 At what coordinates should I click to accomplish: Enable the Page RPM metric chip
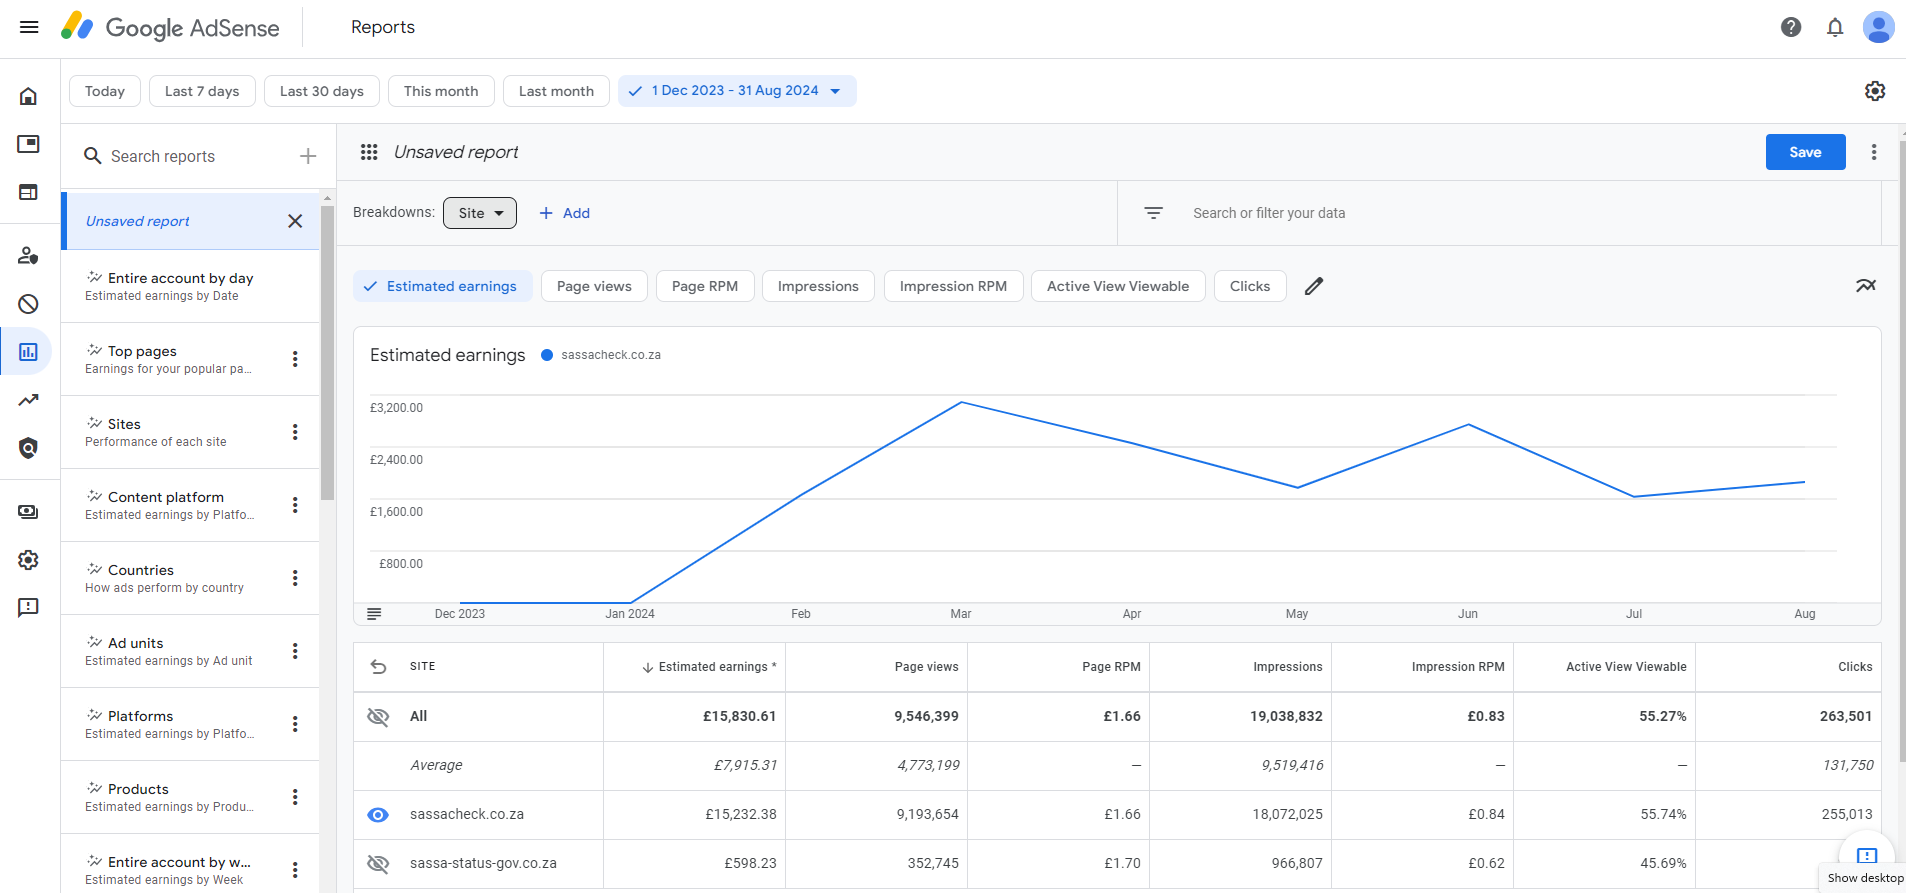(x=705, y=286)
